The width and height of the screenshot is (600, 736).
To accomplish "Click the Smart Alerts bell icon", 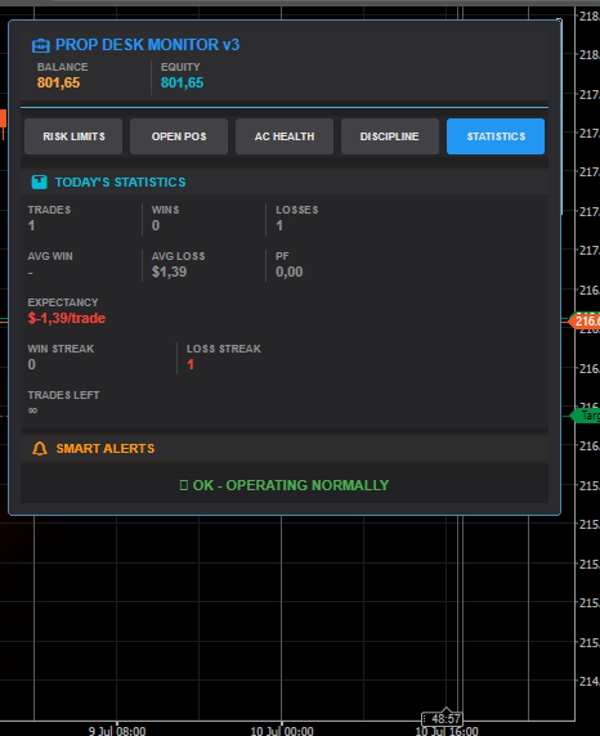I will [x=39, y=449].
